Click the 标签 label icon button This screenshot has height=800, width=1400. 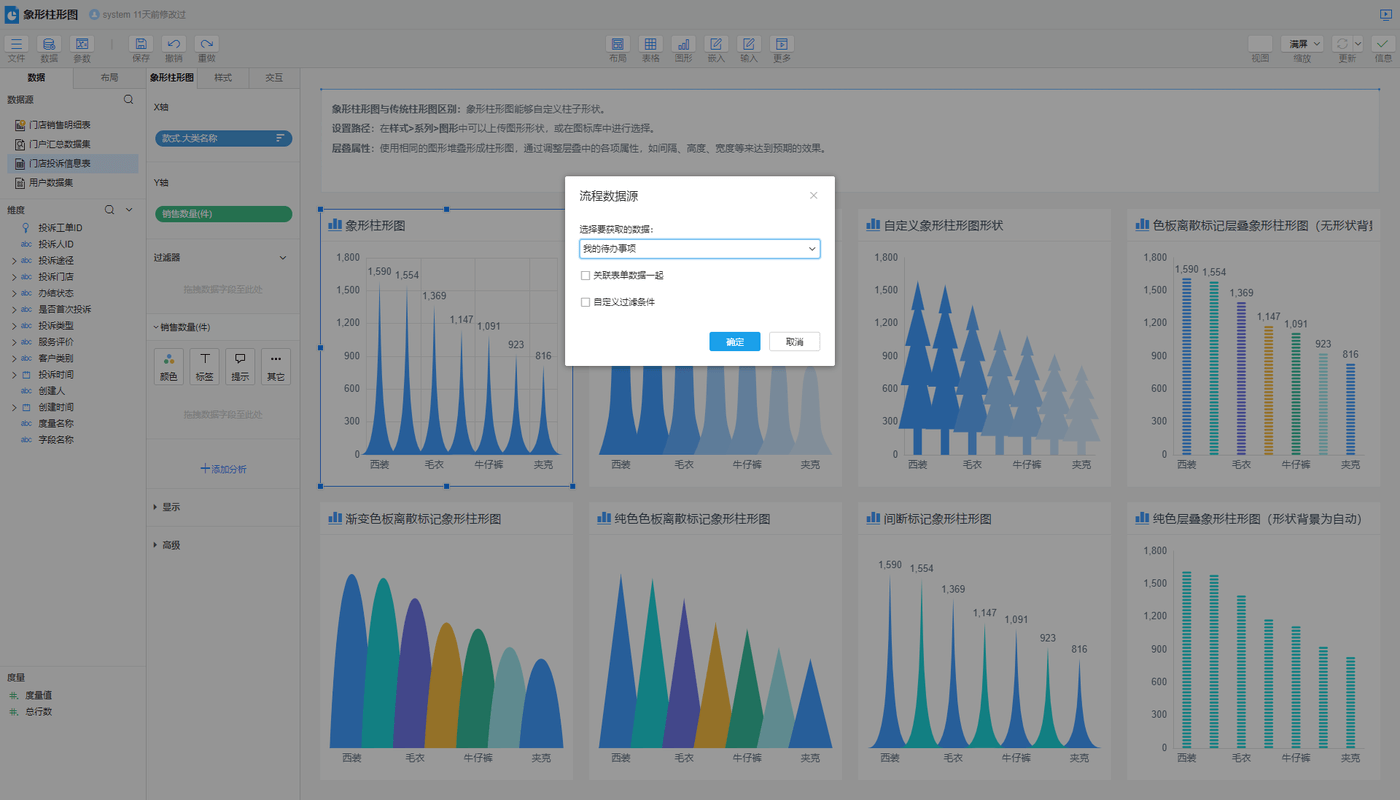click(x=204, y=366)
